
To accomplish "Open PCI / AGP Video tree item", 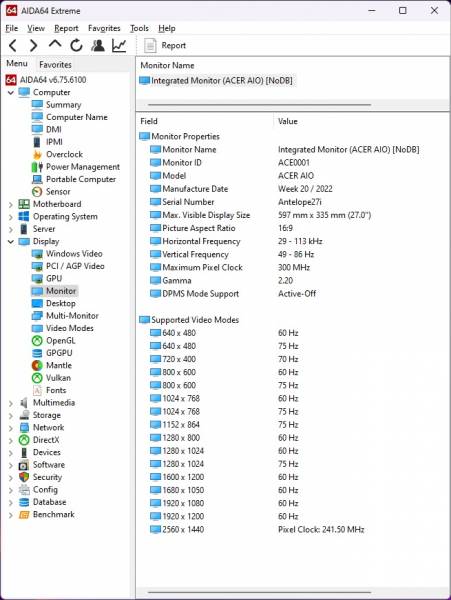I will click(75, 266).
